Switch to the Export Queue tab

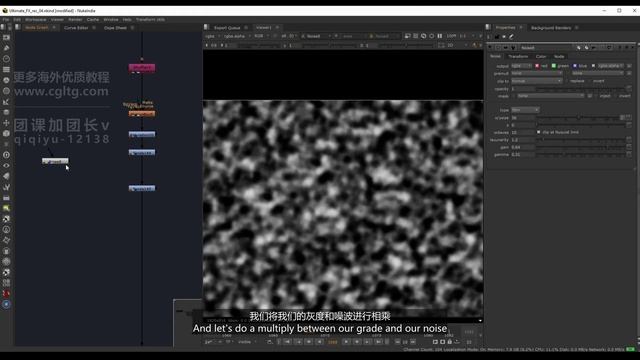click(227, 28)
